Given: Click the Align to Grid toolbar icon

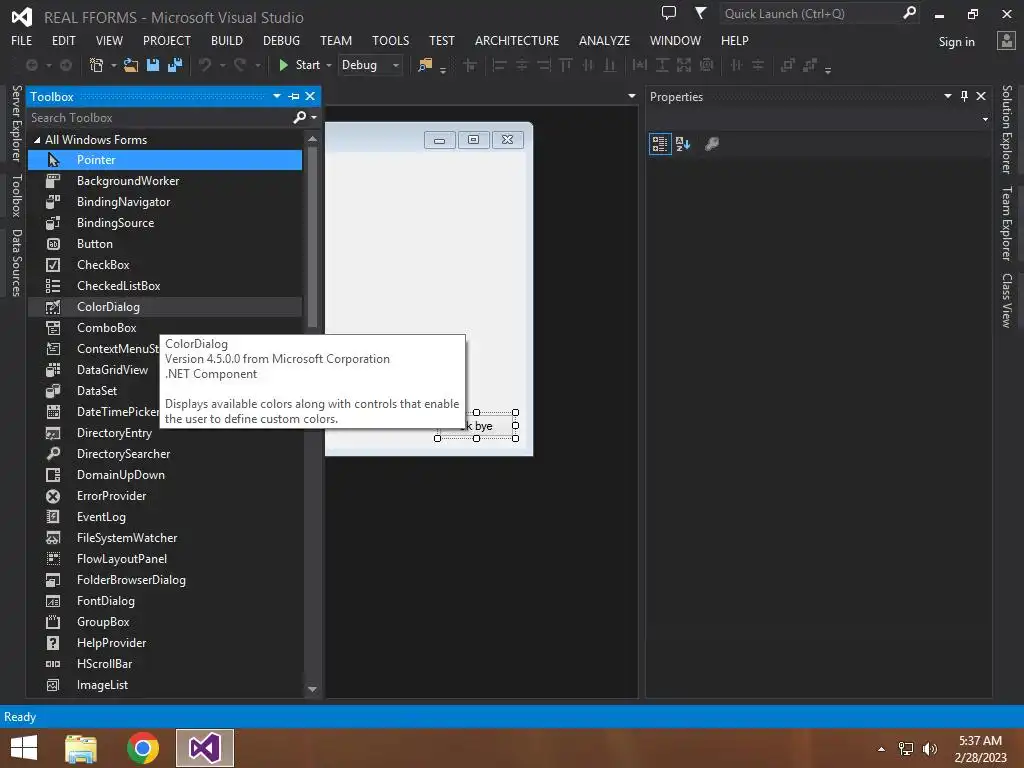Looking at the screenshot, I should point(470,65).
